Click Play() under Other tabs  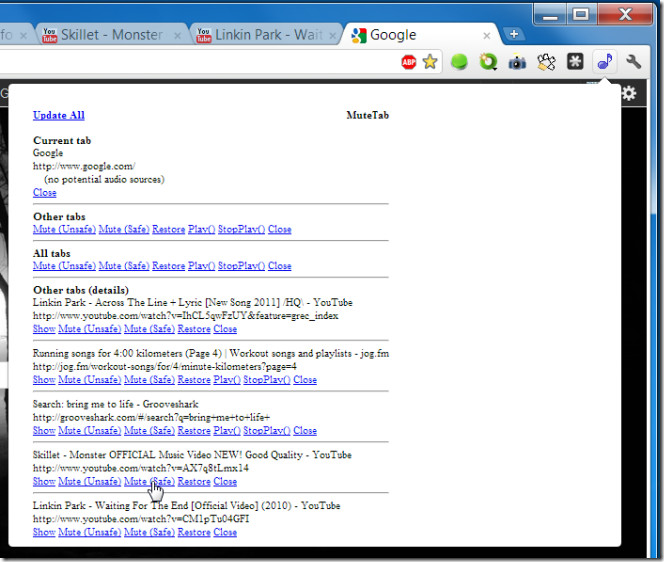tap(202, 230)
